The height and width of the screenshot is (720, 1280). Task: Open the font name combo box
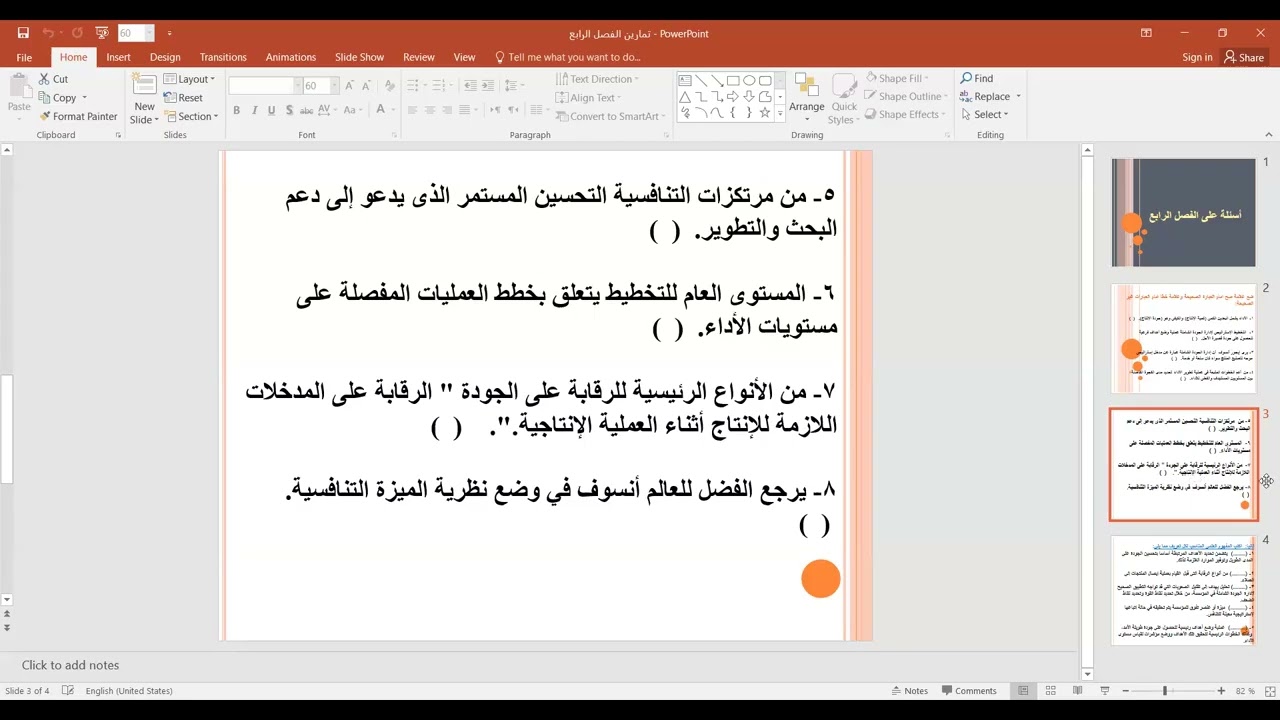click(264, 86)
